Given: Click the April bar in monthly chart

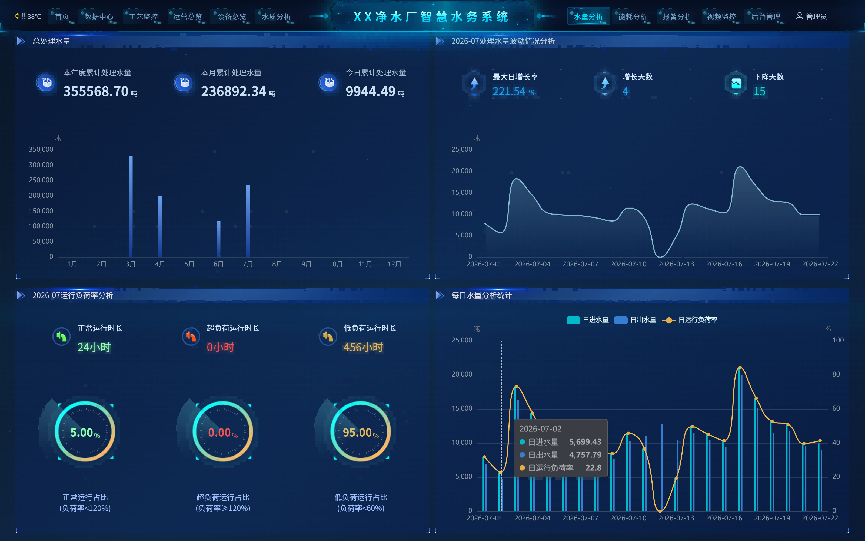Looking at the screenshot, I should point(160,227).
